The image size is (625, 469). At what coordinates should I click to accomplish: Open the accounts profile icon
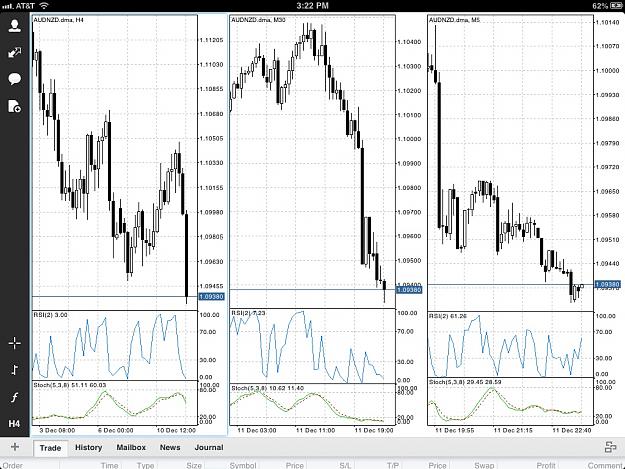tap(15, 26)
